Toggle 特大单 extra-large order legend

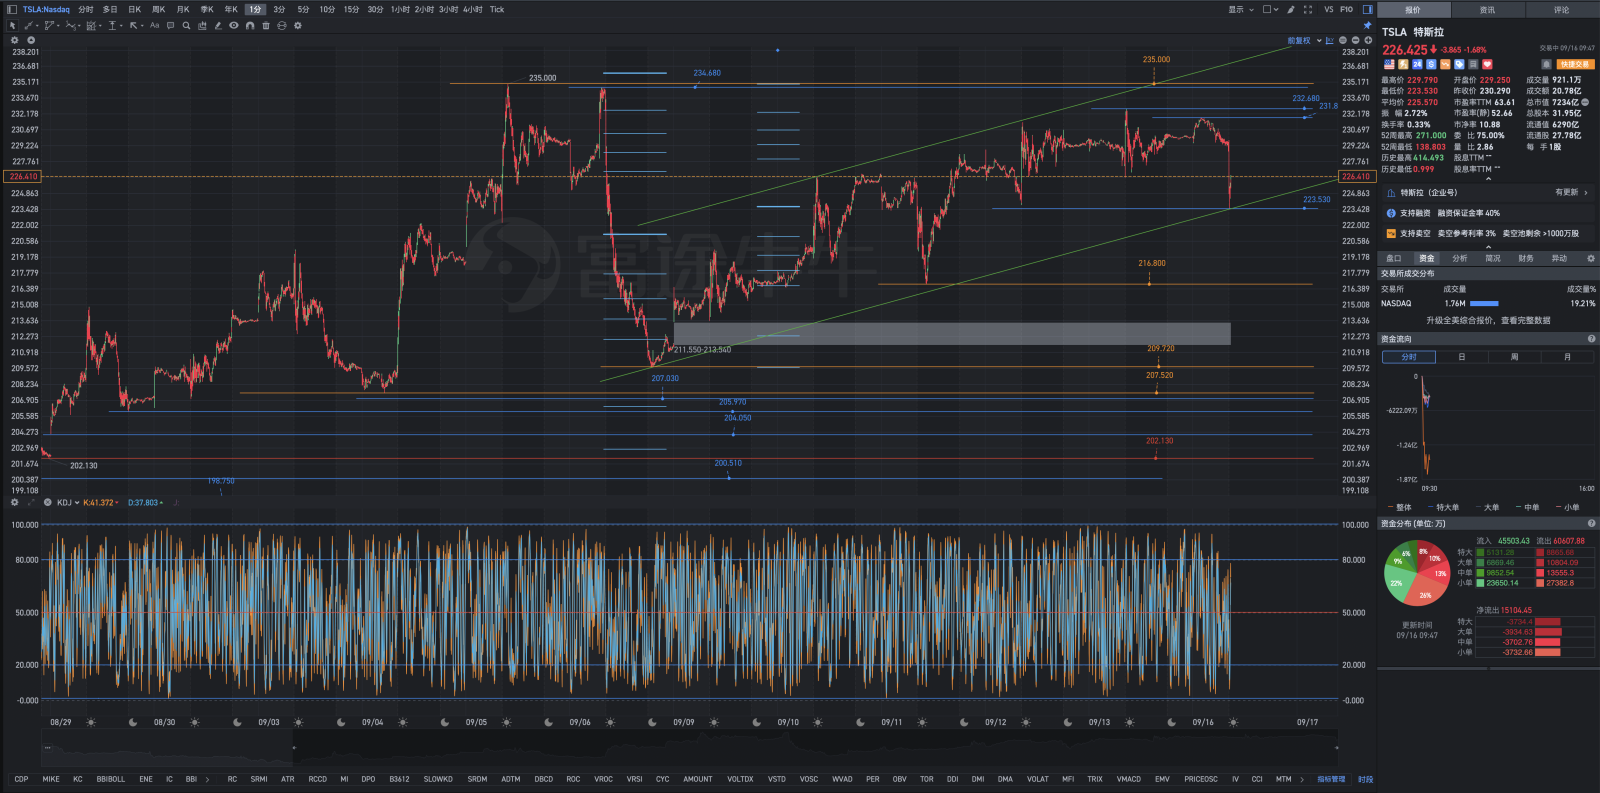click(1444, 507)
